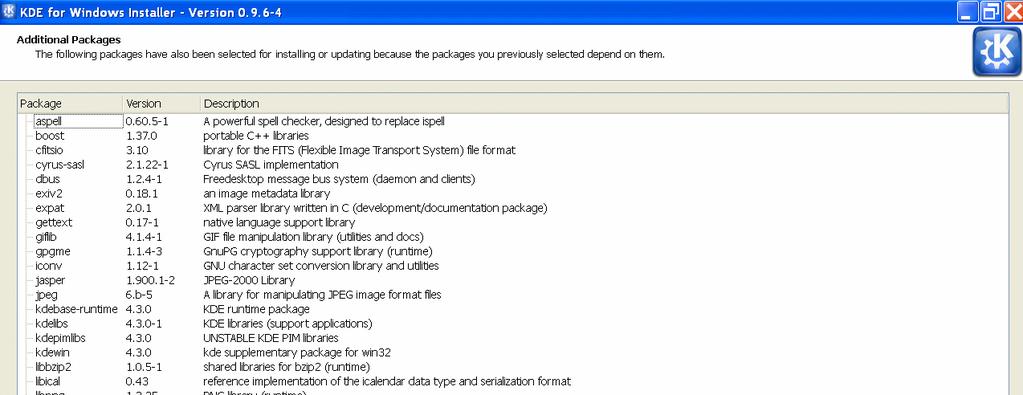
Task: Select the kdepimlibs package entry
Action: point(60,338)
